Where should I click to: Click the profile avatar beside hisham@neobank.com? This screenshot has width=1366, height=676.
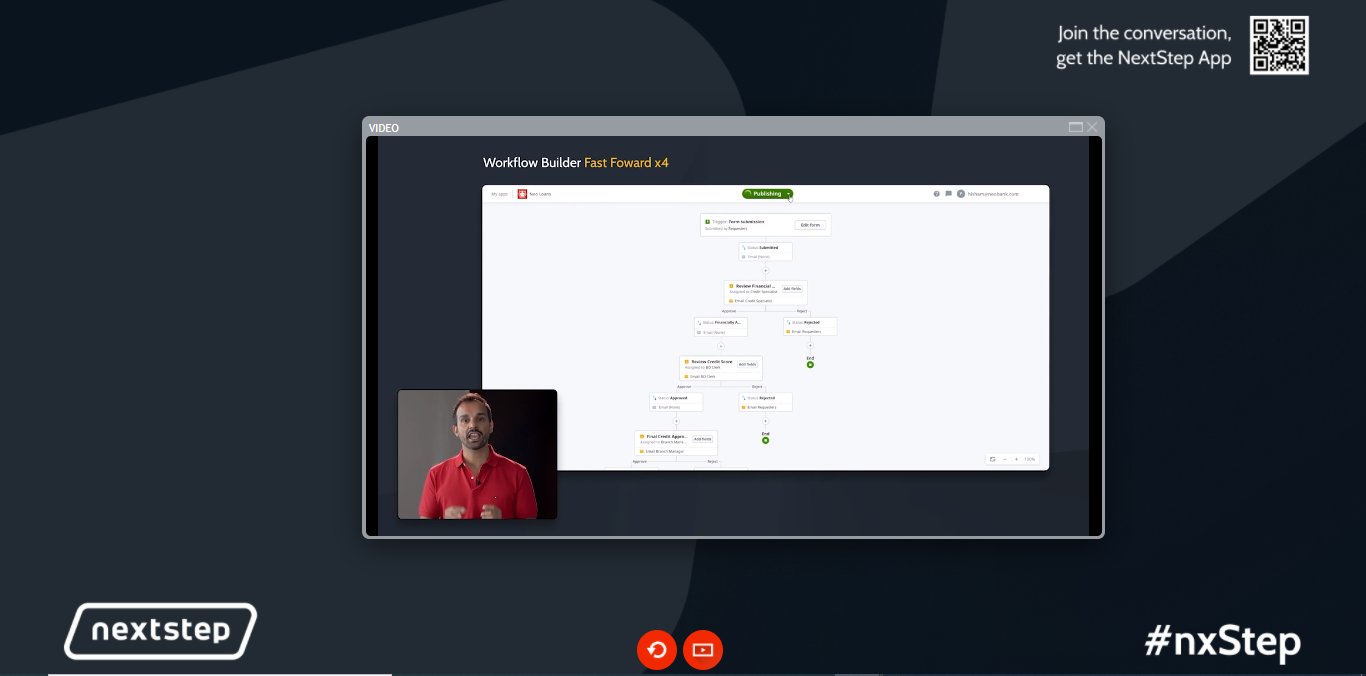(x=961, y=194)
